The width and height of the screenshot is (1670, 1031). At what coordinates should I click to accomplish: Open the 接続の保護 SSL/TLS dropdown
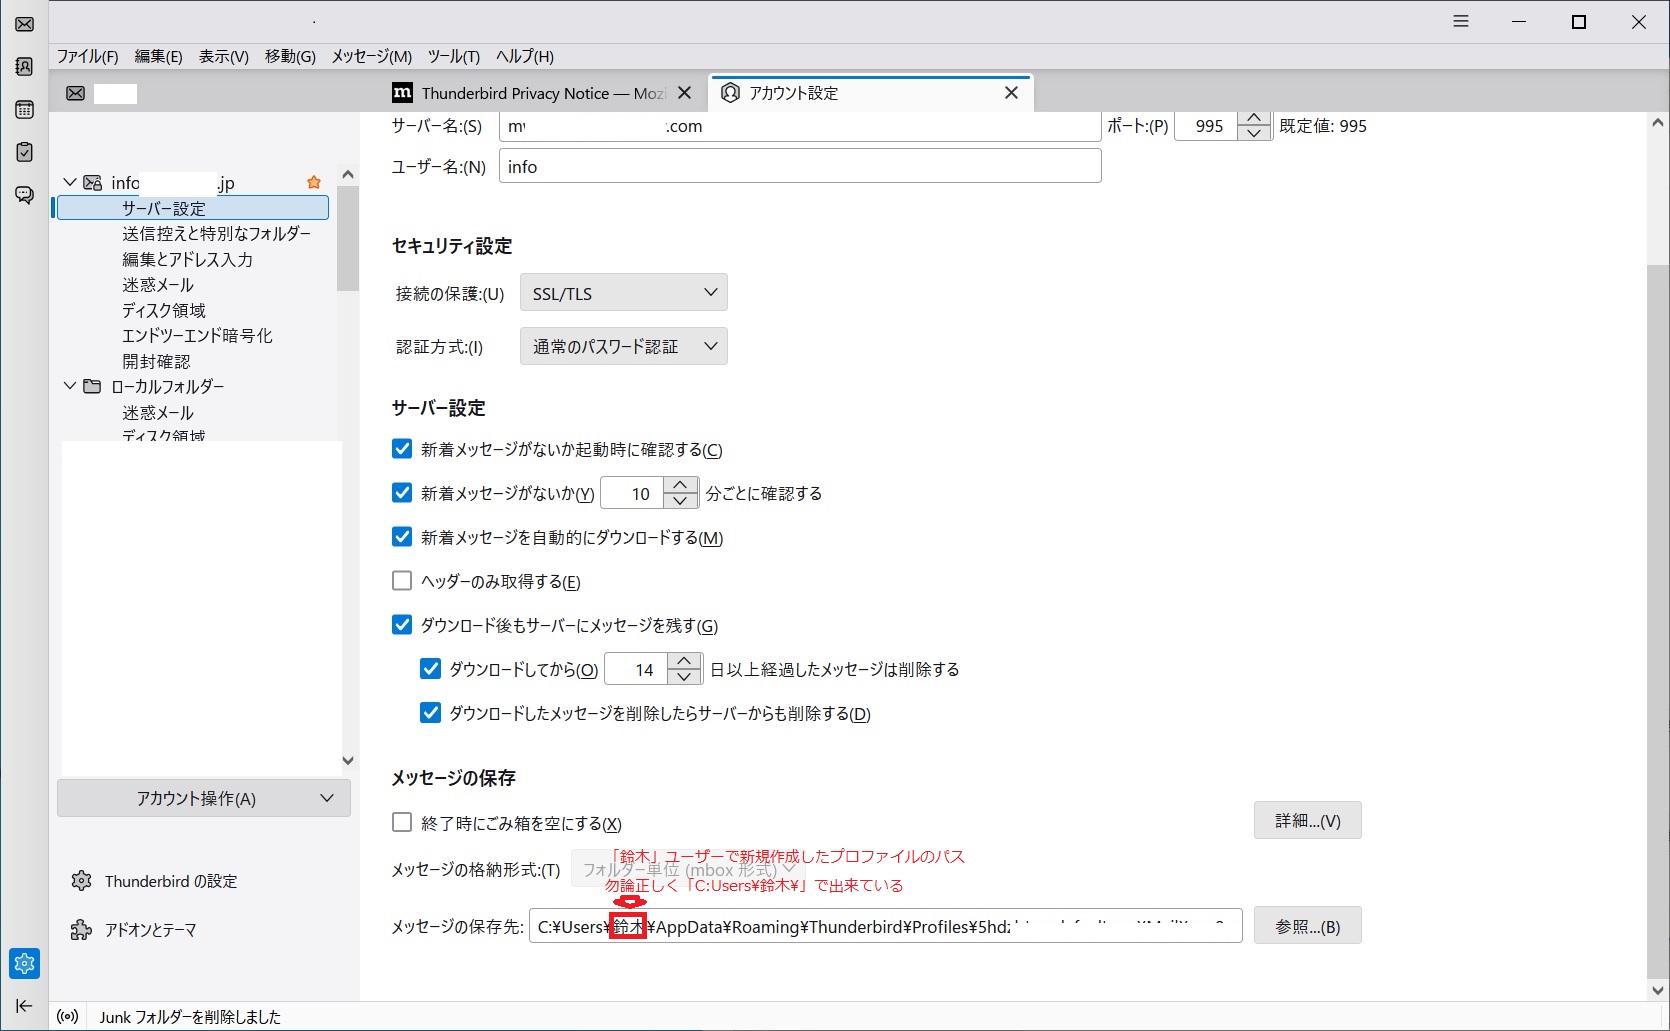[623, 293]
